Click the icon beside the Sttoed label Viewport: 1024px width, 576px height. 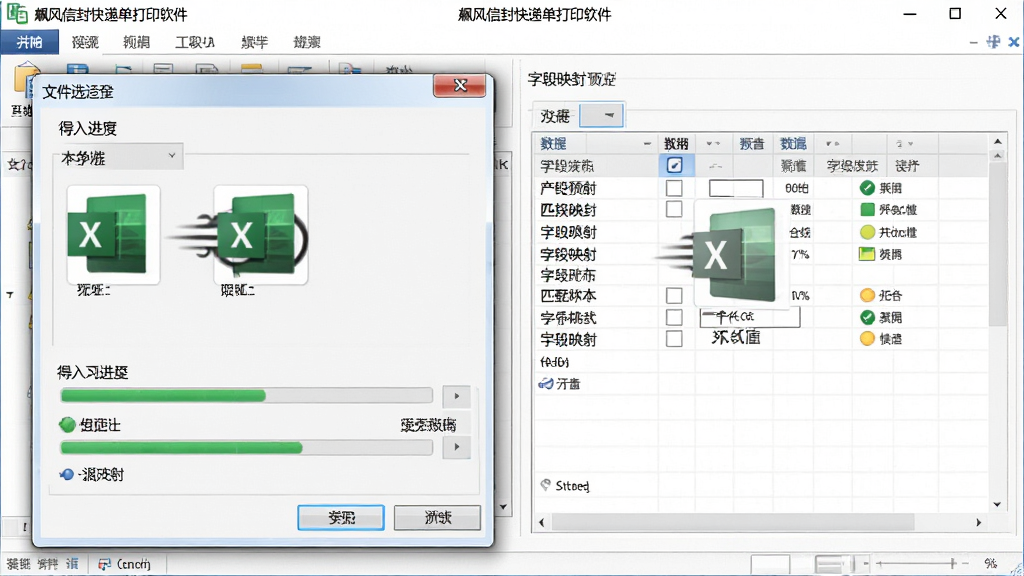pos(545,485)
